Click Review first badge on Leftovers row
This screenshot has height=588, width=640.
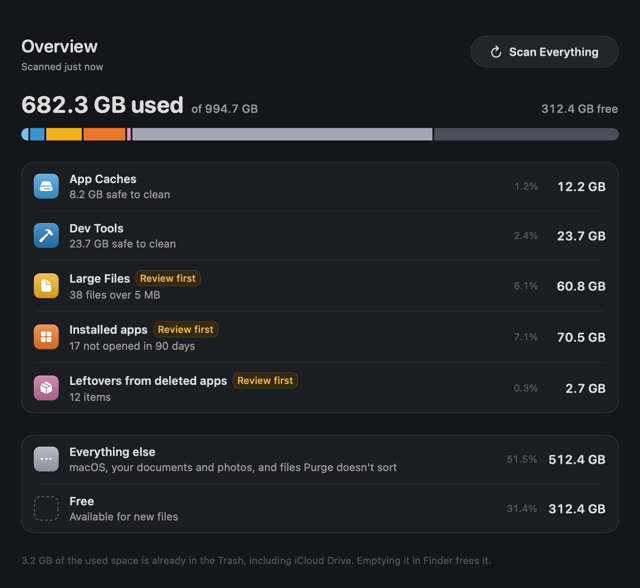pos(265,381)
